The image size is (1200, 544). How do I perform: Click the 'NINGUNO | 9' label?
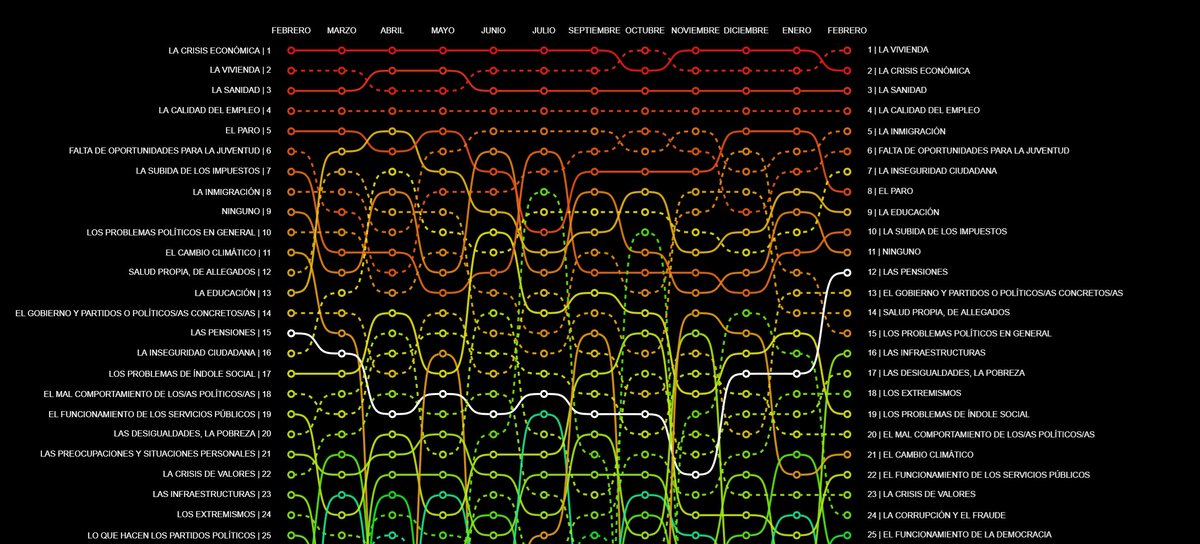click(246, 211)
